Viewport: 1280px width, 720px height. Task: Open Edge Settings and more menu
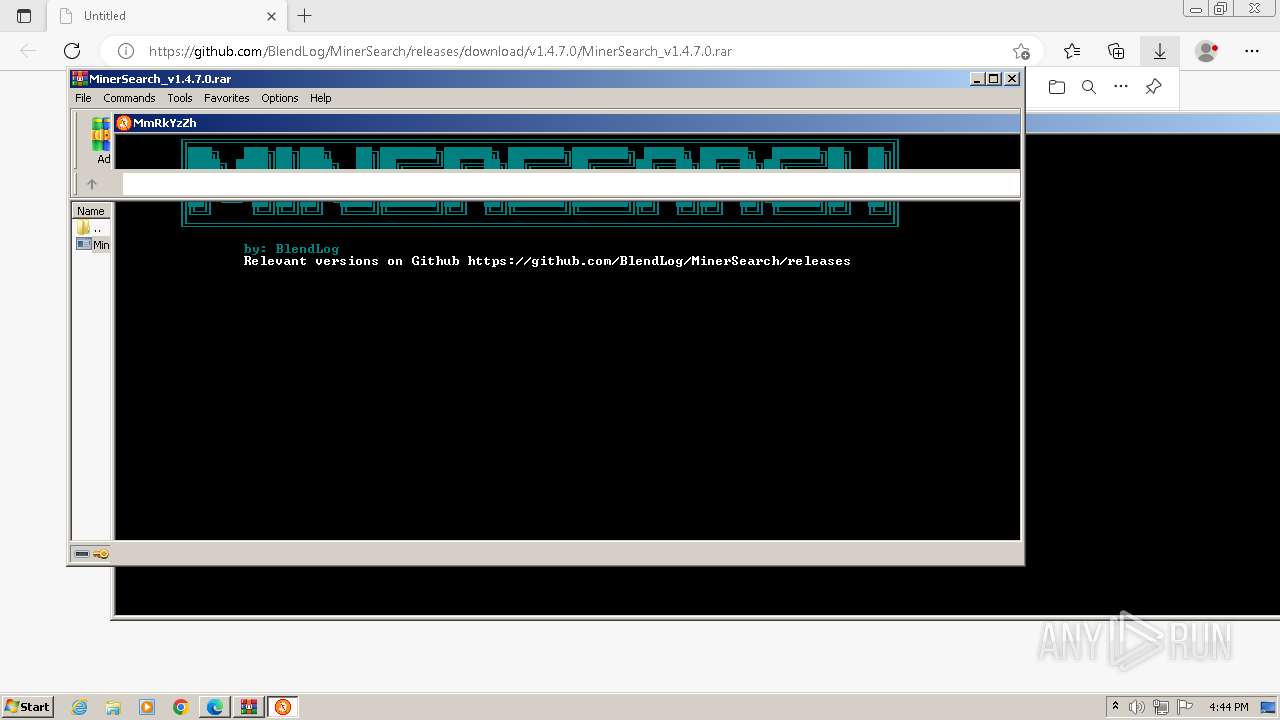(1252, 51)
